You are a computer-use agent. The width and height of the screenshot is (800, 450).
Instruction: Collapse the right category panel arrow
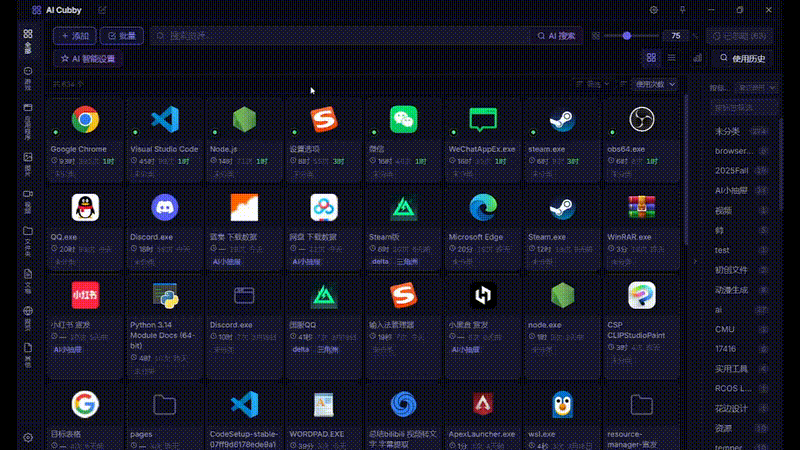click(695, 261)
